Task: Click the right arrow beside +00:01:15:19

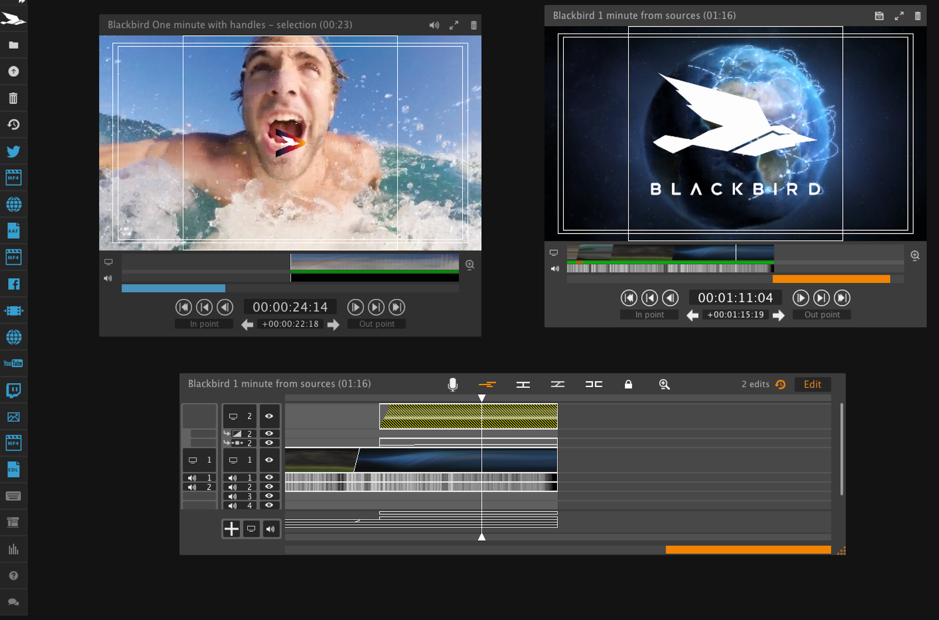Action: (778, 315)
